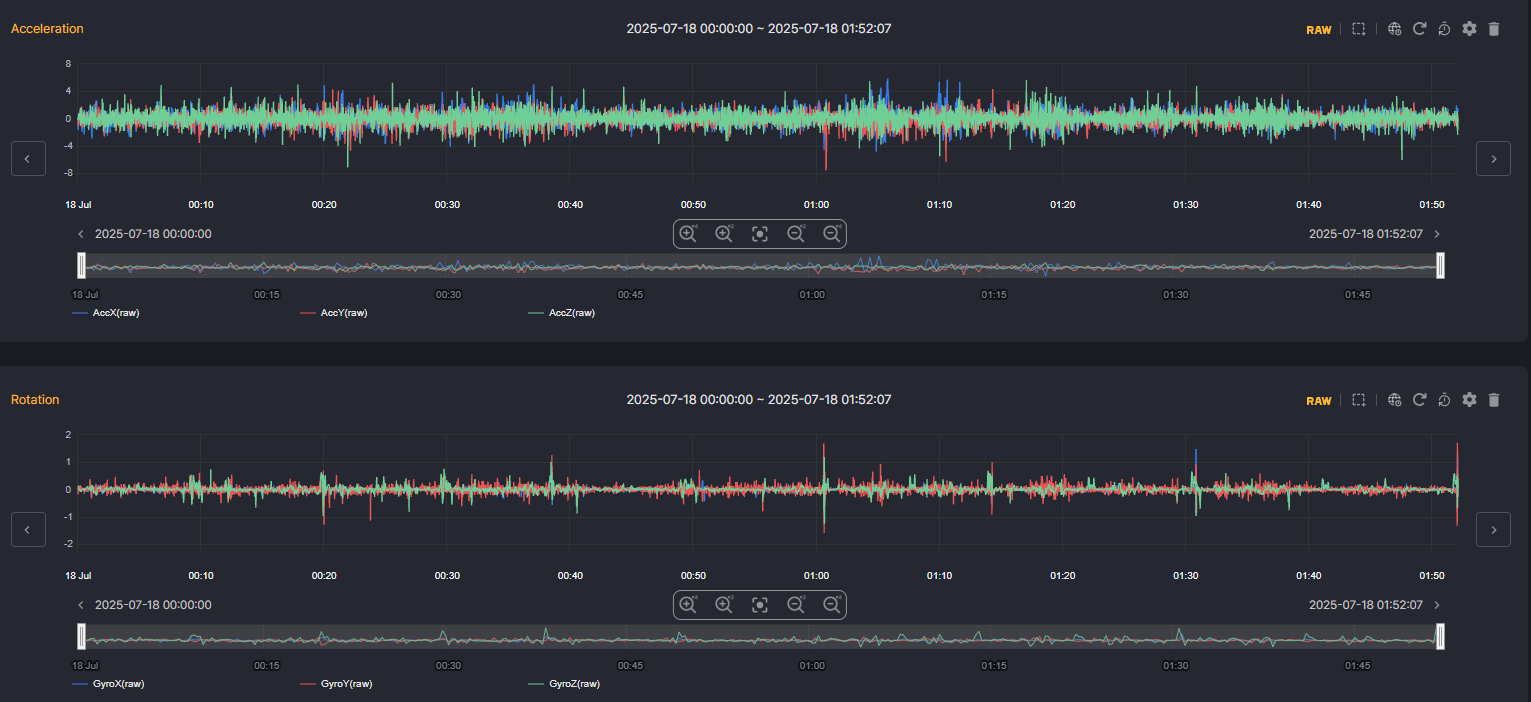The image size is (1531, 702).
Task: Click small left chevron beside Acceleration start time
Action: click(82, 234)
